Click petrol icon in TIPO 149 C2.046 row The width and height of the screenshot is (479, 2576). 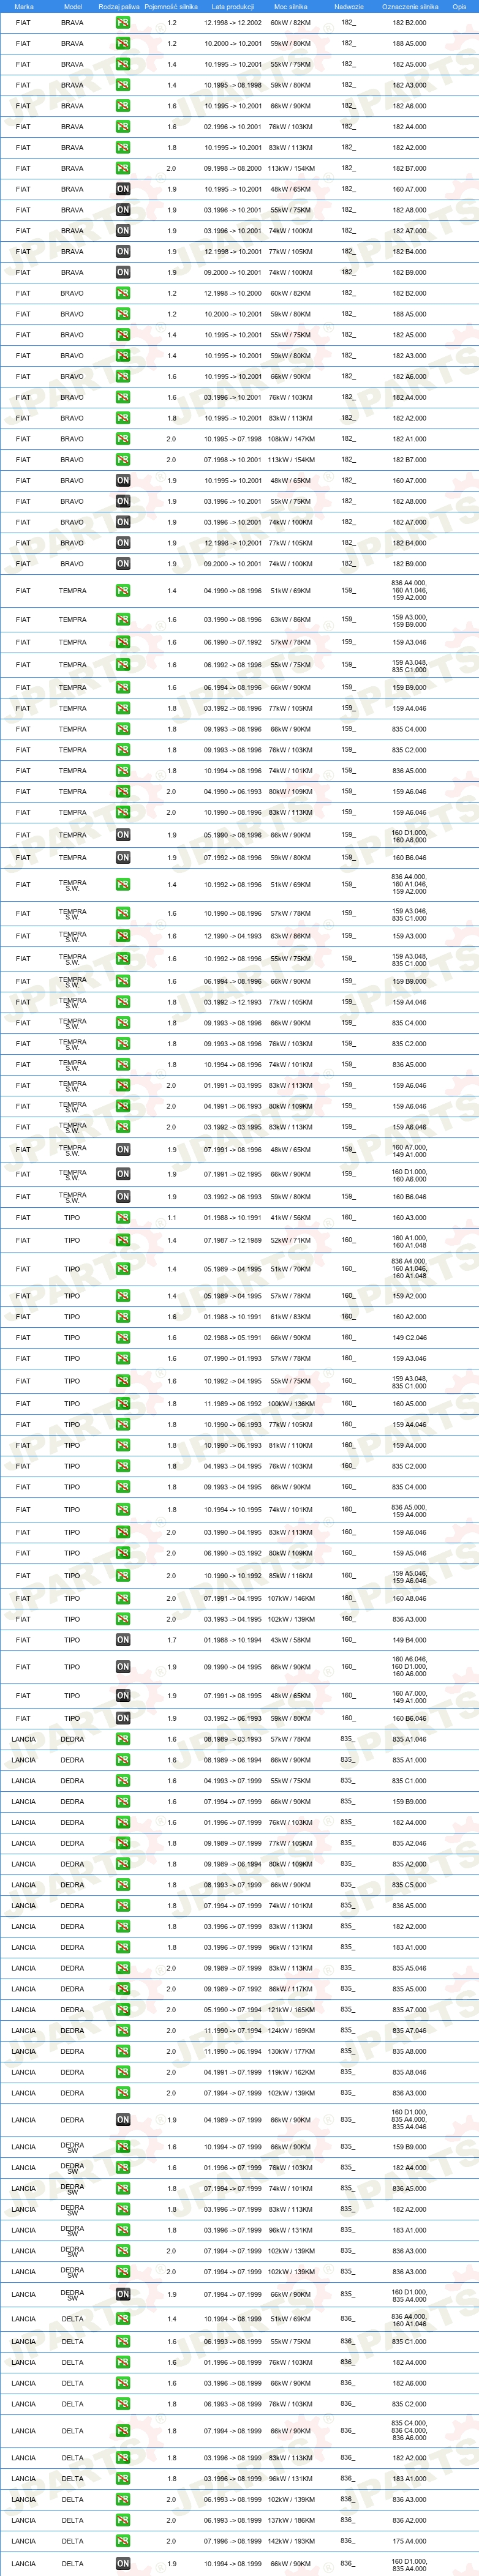tap(122, 1338)
